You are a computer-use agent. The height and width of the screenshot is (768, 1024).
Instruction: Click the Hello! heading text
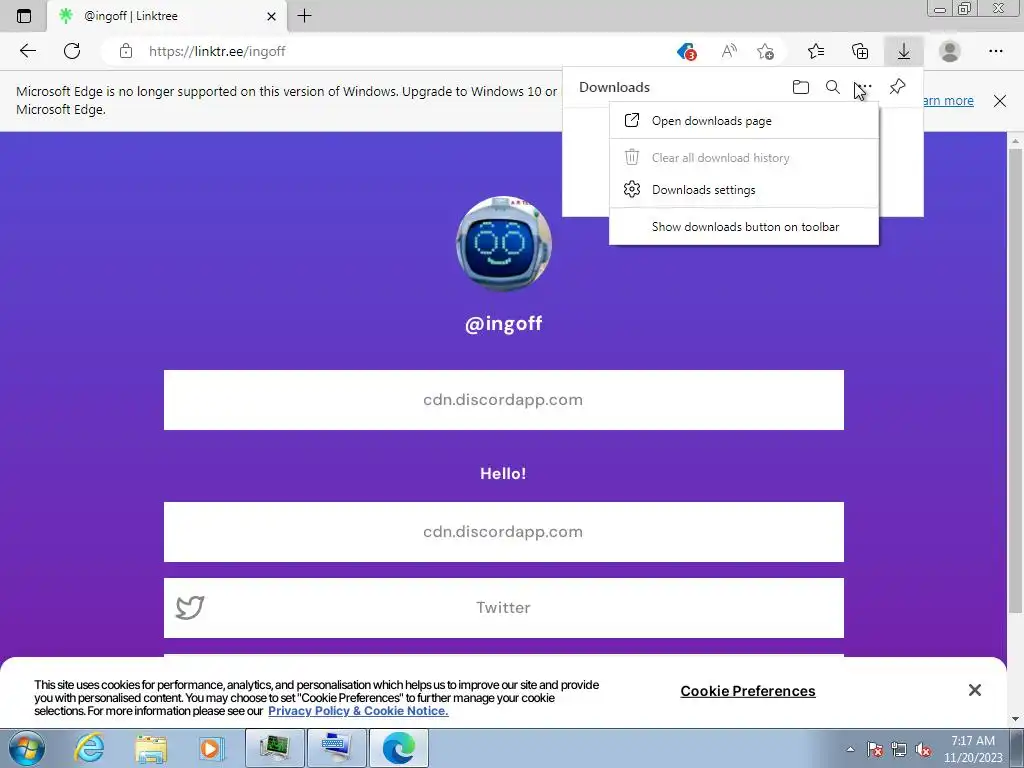[503, 473]
